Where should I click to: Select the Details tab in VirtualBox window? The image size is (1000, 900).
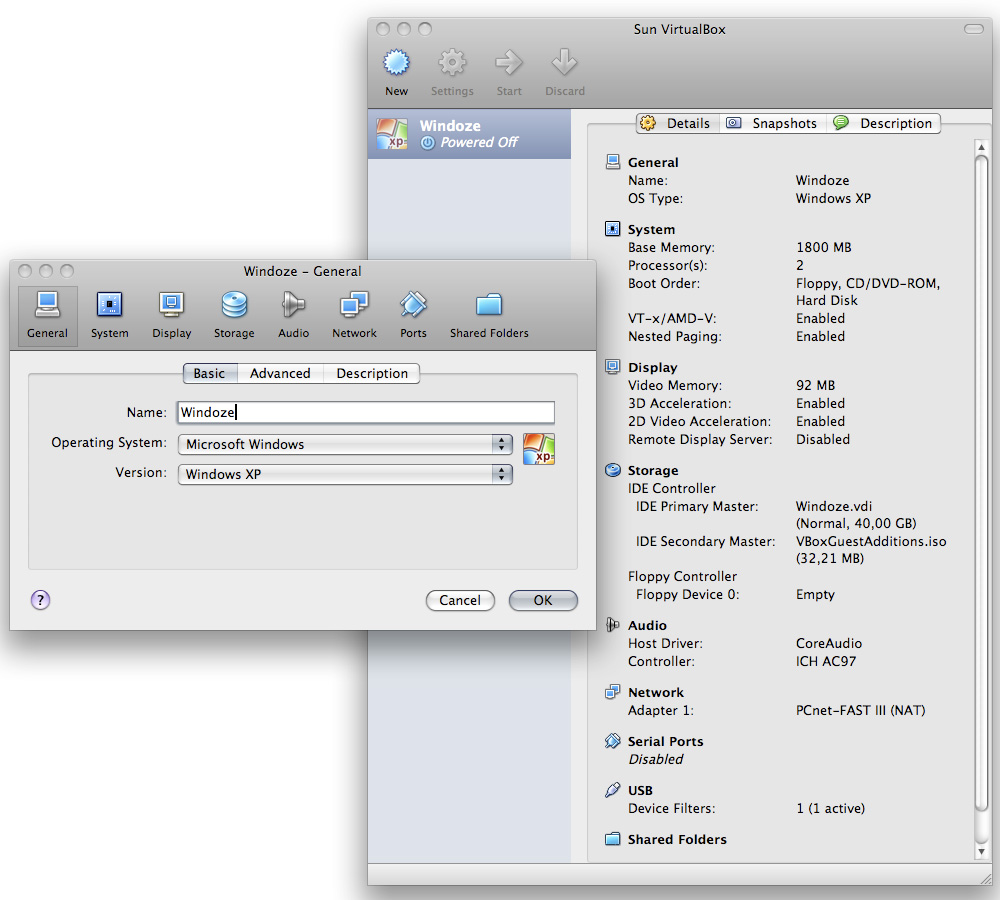point(677,123)
